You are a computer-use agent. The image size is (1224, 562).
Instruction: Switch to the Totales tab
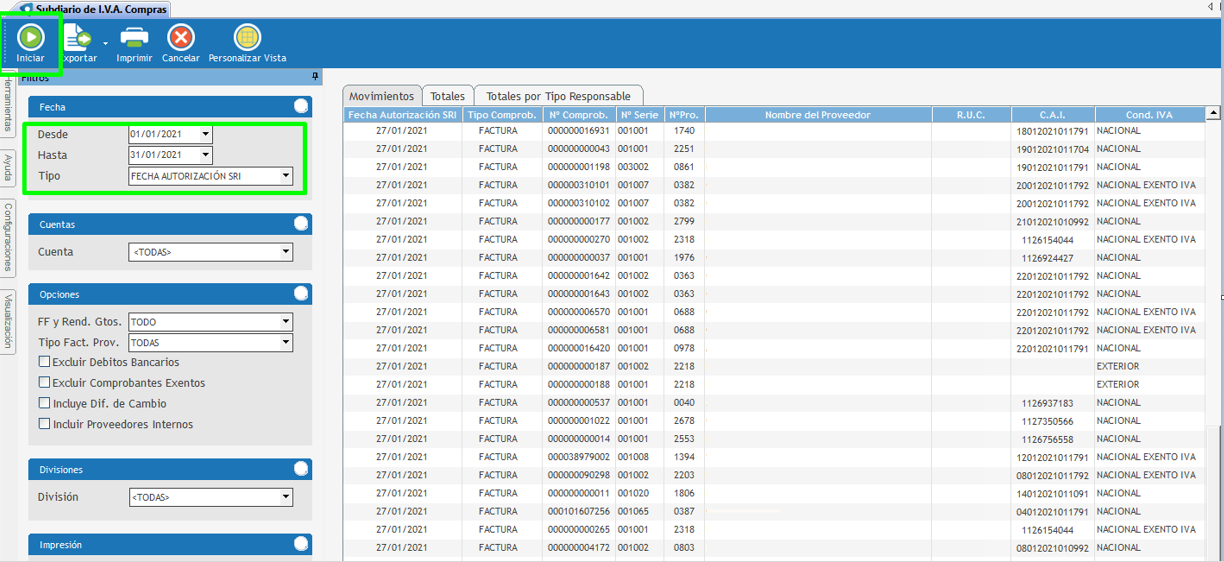(447, 96)
